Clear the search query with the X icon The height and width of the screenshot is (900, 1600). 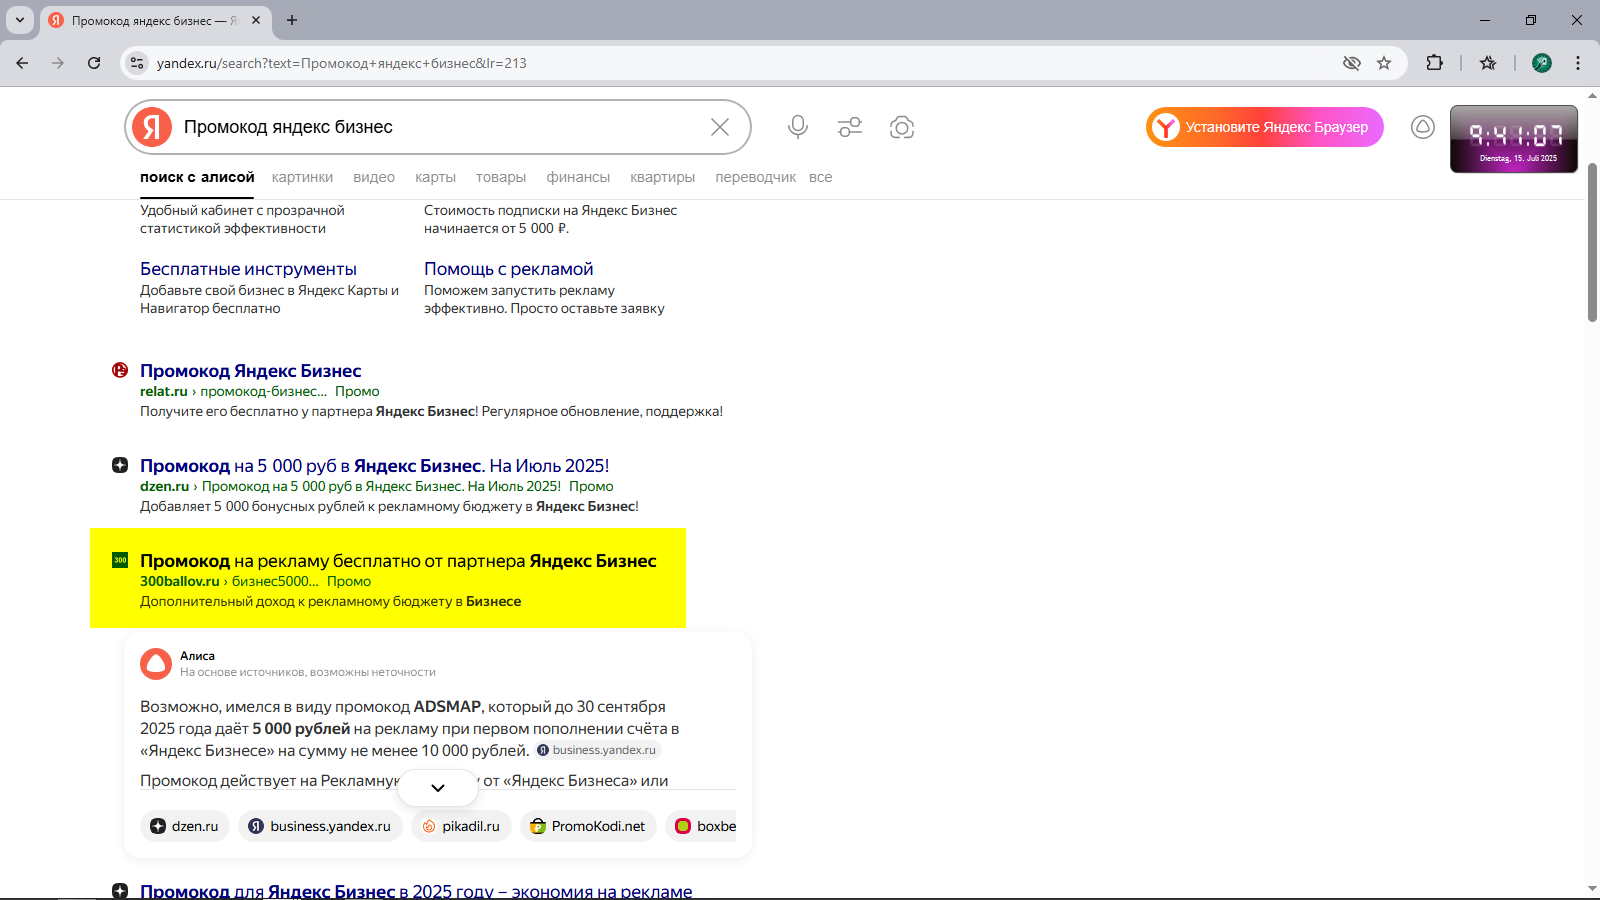[x=720, y=127]
